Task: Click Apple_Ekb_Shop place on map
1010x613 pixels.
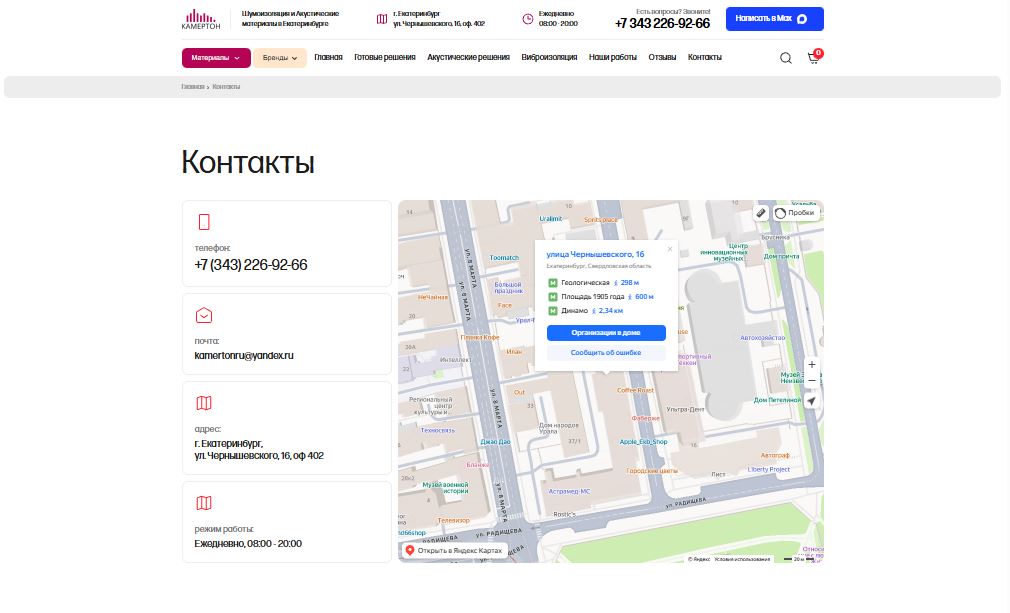Action: click(643, 442)
